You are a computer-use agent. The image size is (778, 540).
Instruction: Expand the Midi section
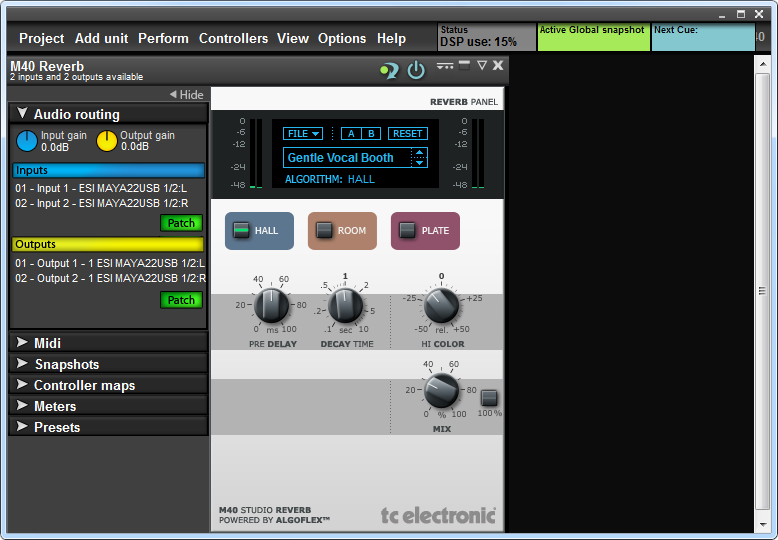pos(108,343)
